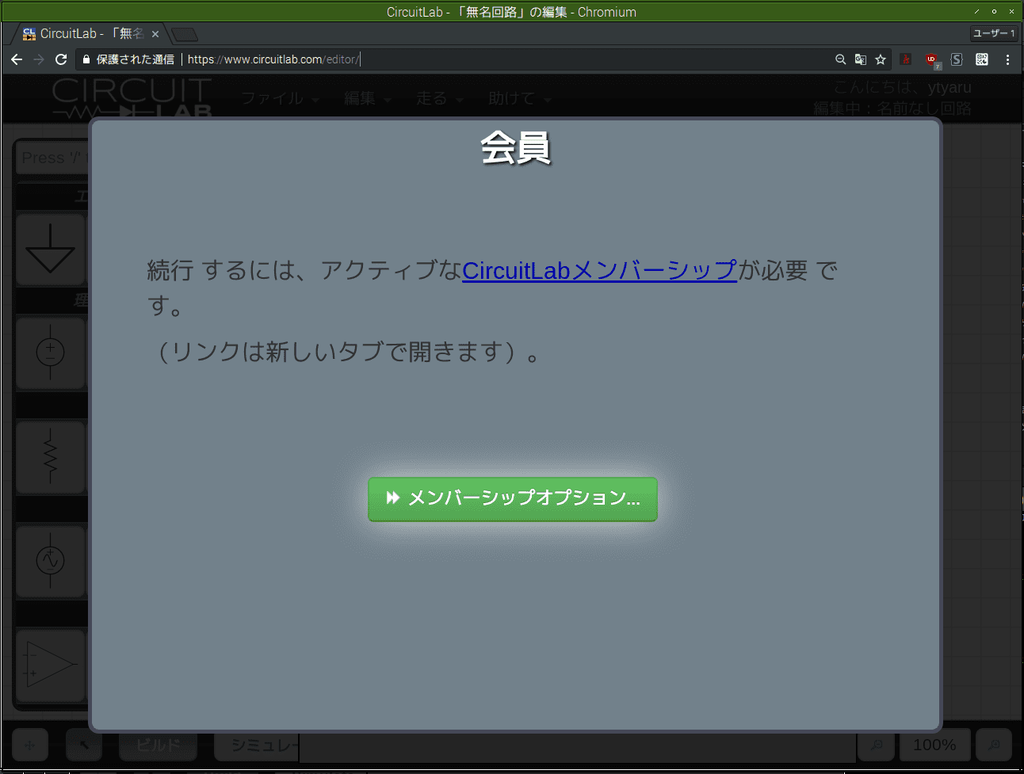1024x774 pixels.
Task: Open the CircuitLabメンバーシップ link
Action: [x=600, y=270]
